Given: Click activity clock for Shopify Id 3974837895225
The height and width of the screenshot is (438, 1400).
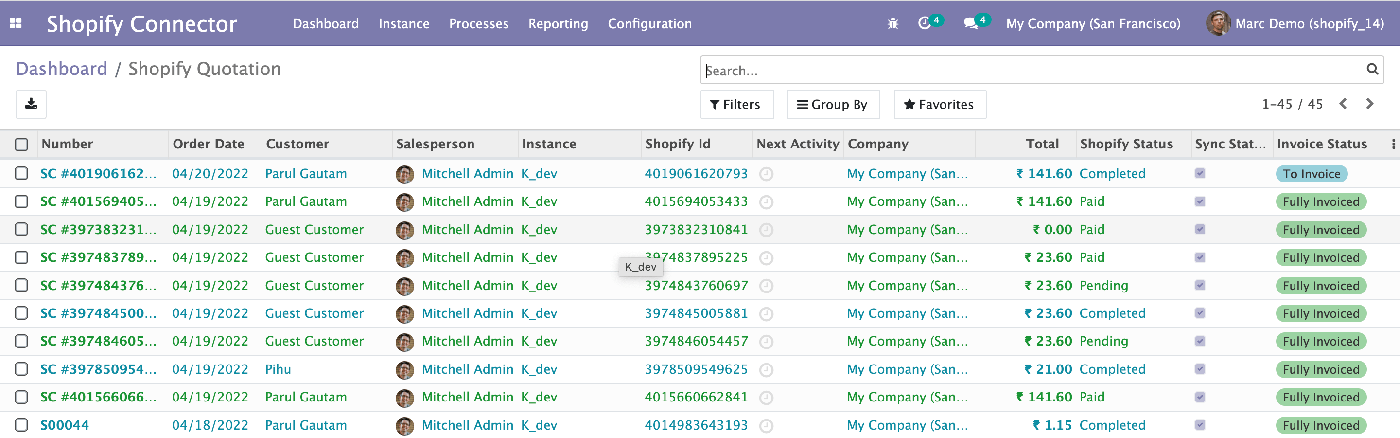Looking at the screenshot, I should pyautogui.click(x=766, y=258).
